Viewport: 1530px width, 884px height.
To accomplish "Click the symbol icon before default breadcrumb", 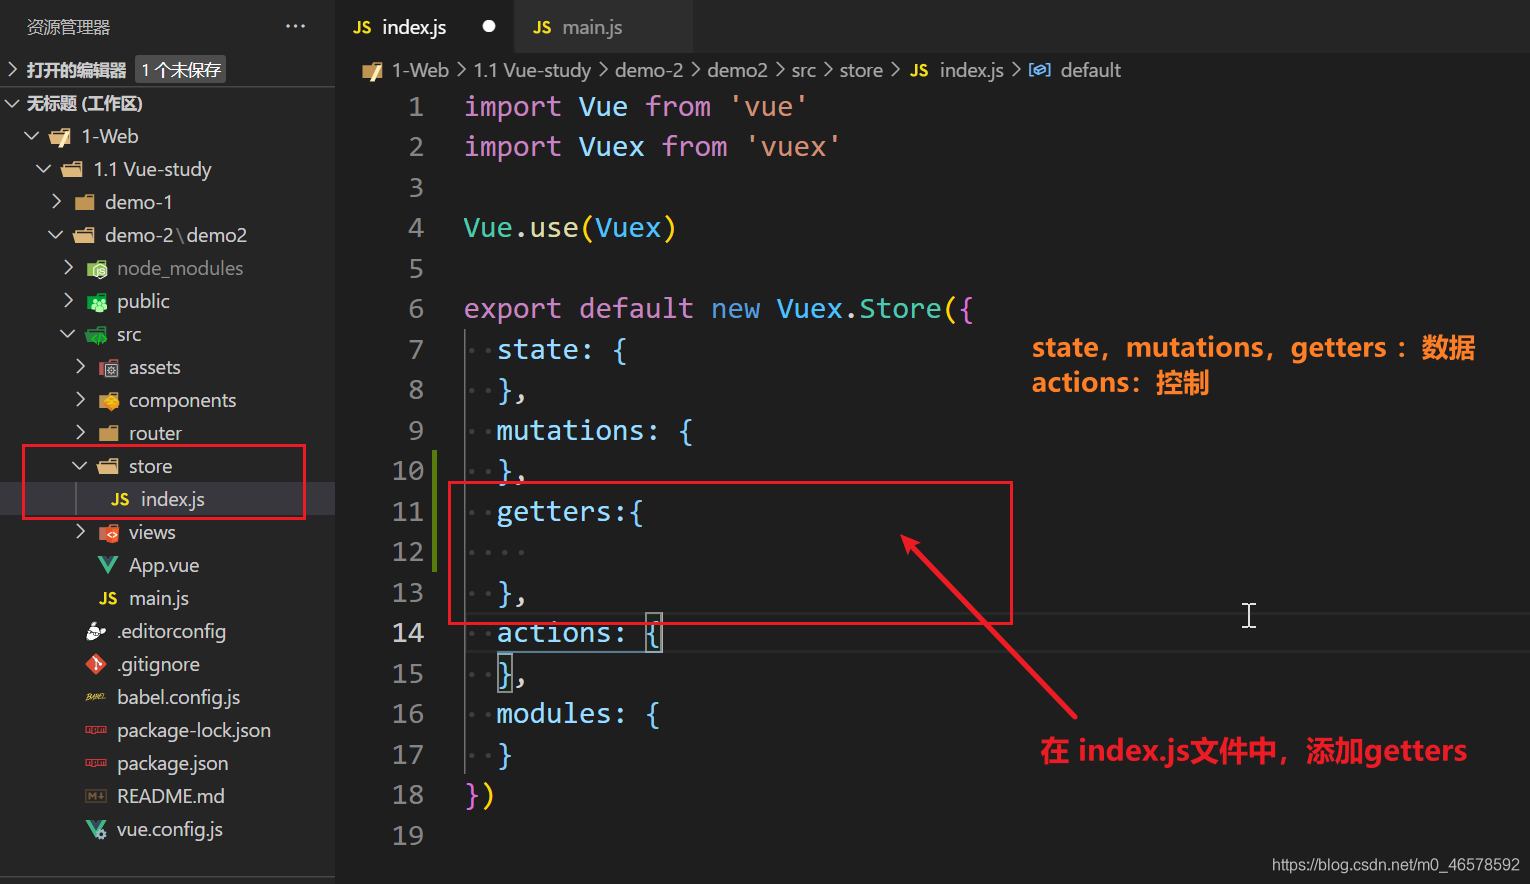I will point(1040,70).
